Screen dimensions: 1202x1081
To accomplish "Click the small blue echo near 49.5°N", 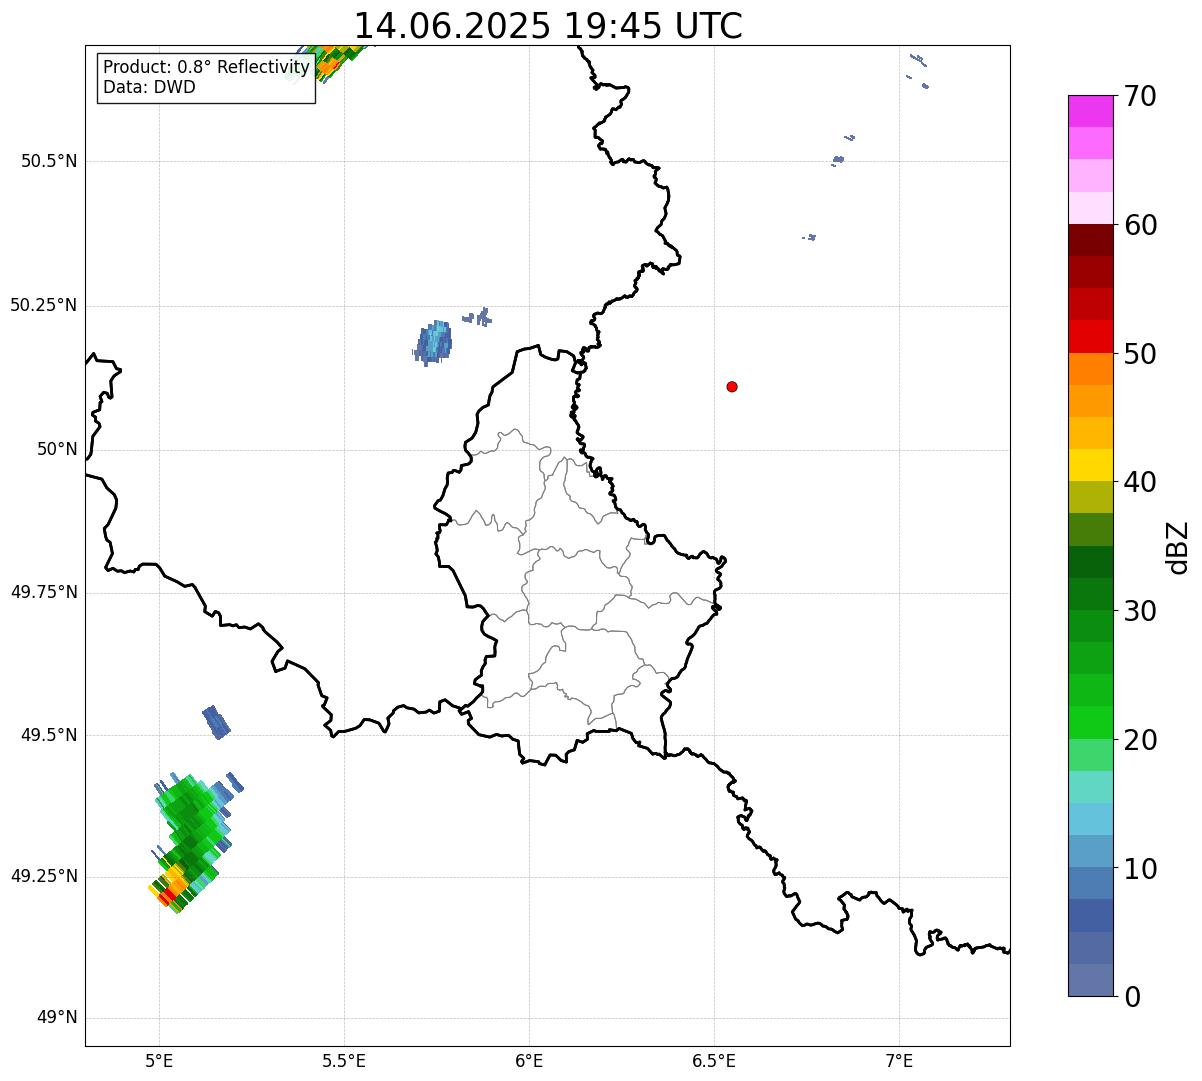I will [x=216, y=721].
